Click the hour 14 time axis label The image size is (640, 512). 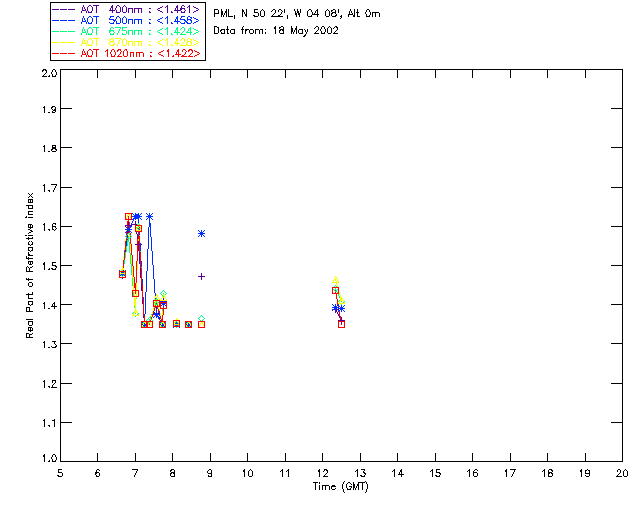pyautogui.click(x=398, y=473)
